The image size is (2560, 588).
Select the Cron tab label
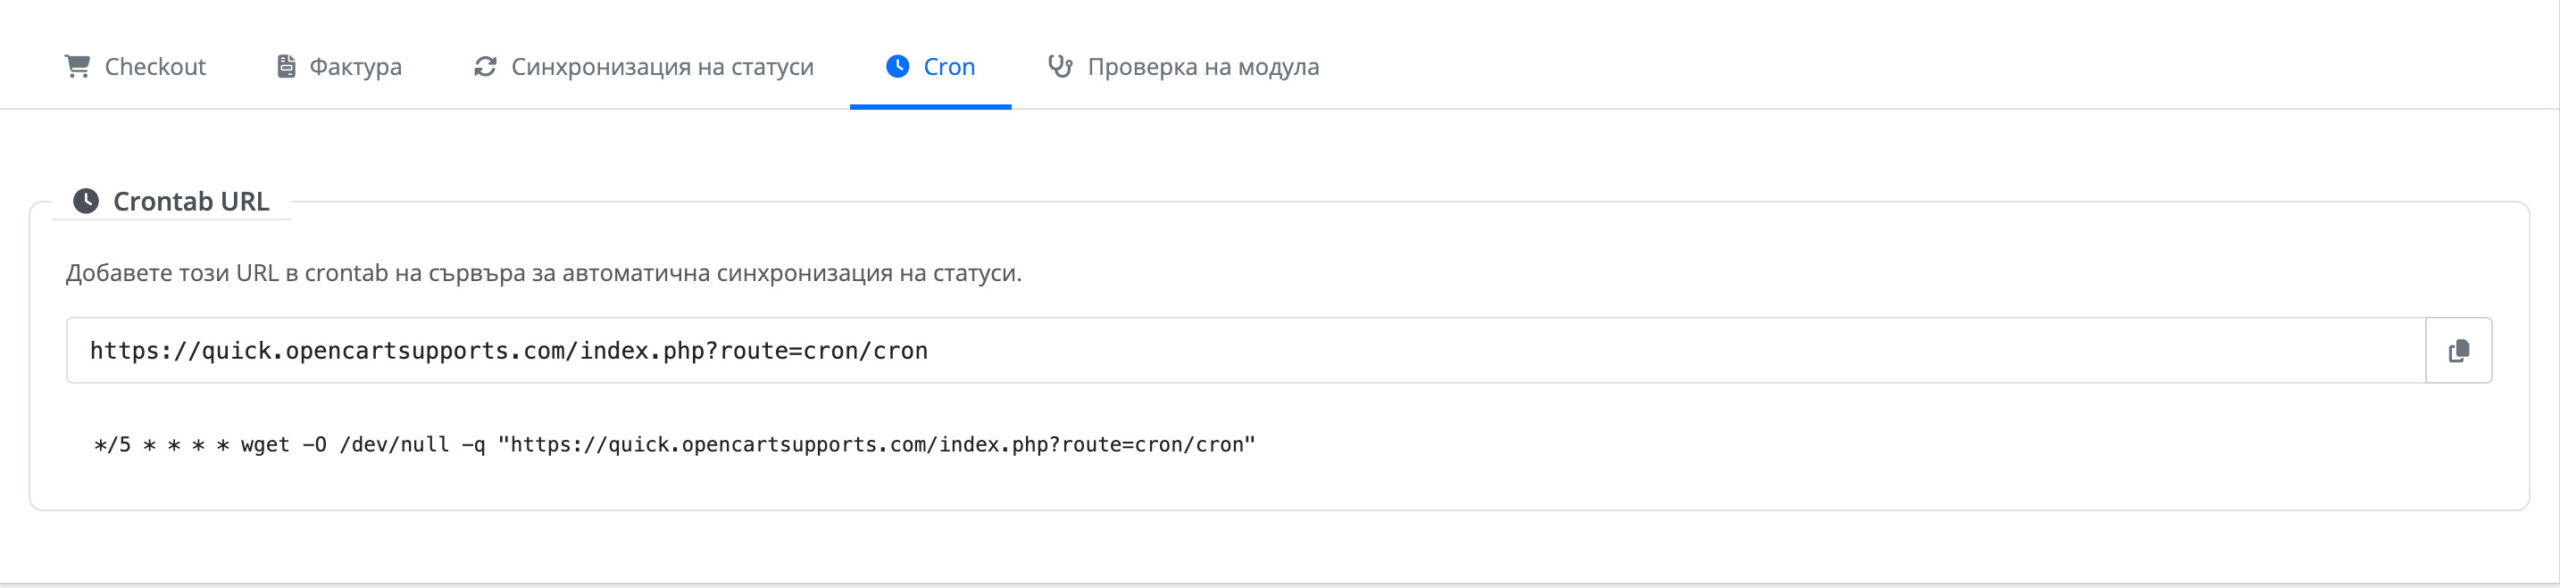pyautogui.click(x=949, y=67)
